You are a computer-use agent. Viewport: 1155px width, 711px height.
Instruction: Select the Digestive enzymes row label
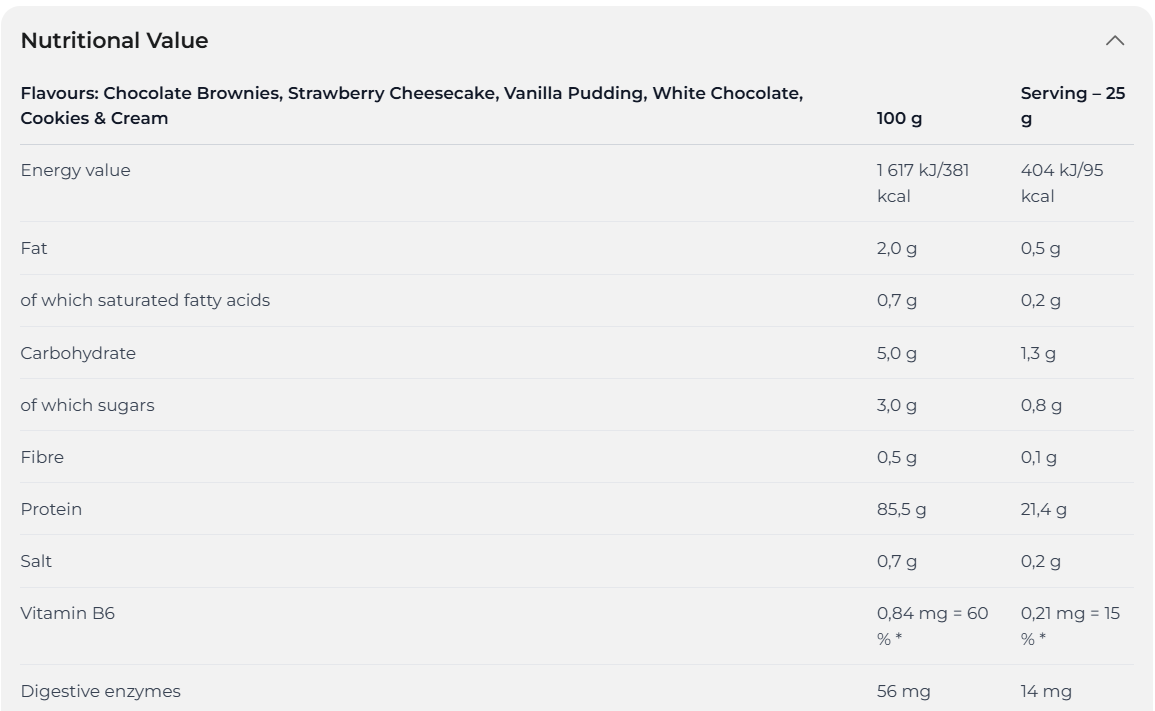[x=100, y=691]
